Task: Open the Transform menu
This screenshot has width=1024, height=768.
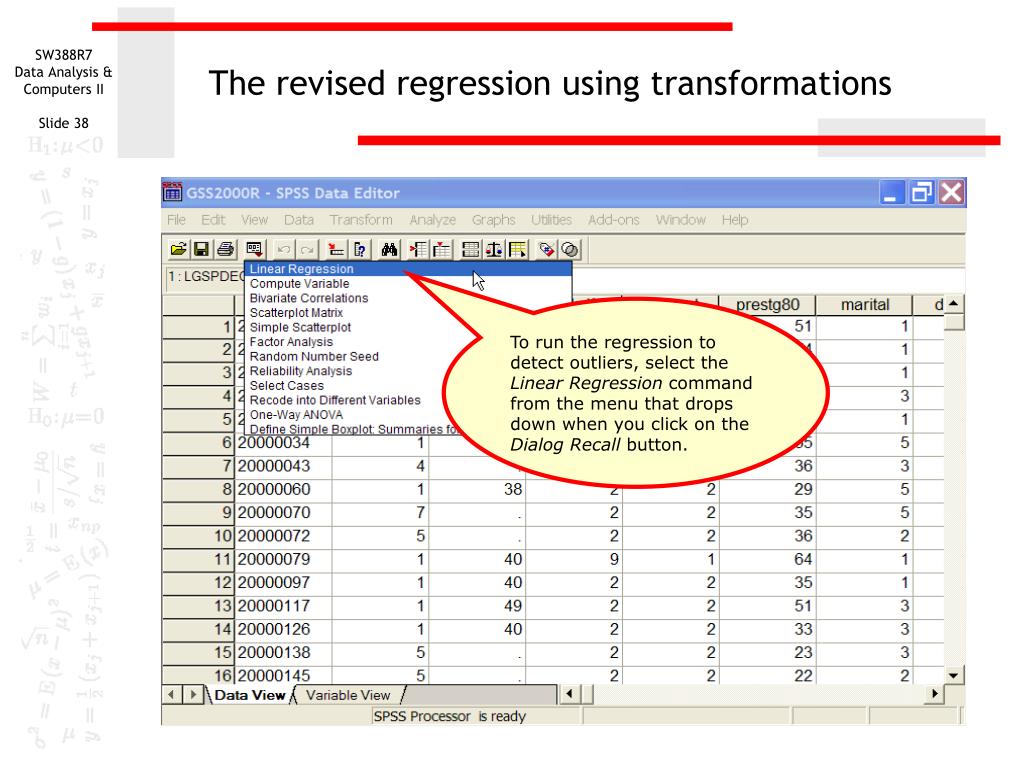Action: [x=361, y=219]
